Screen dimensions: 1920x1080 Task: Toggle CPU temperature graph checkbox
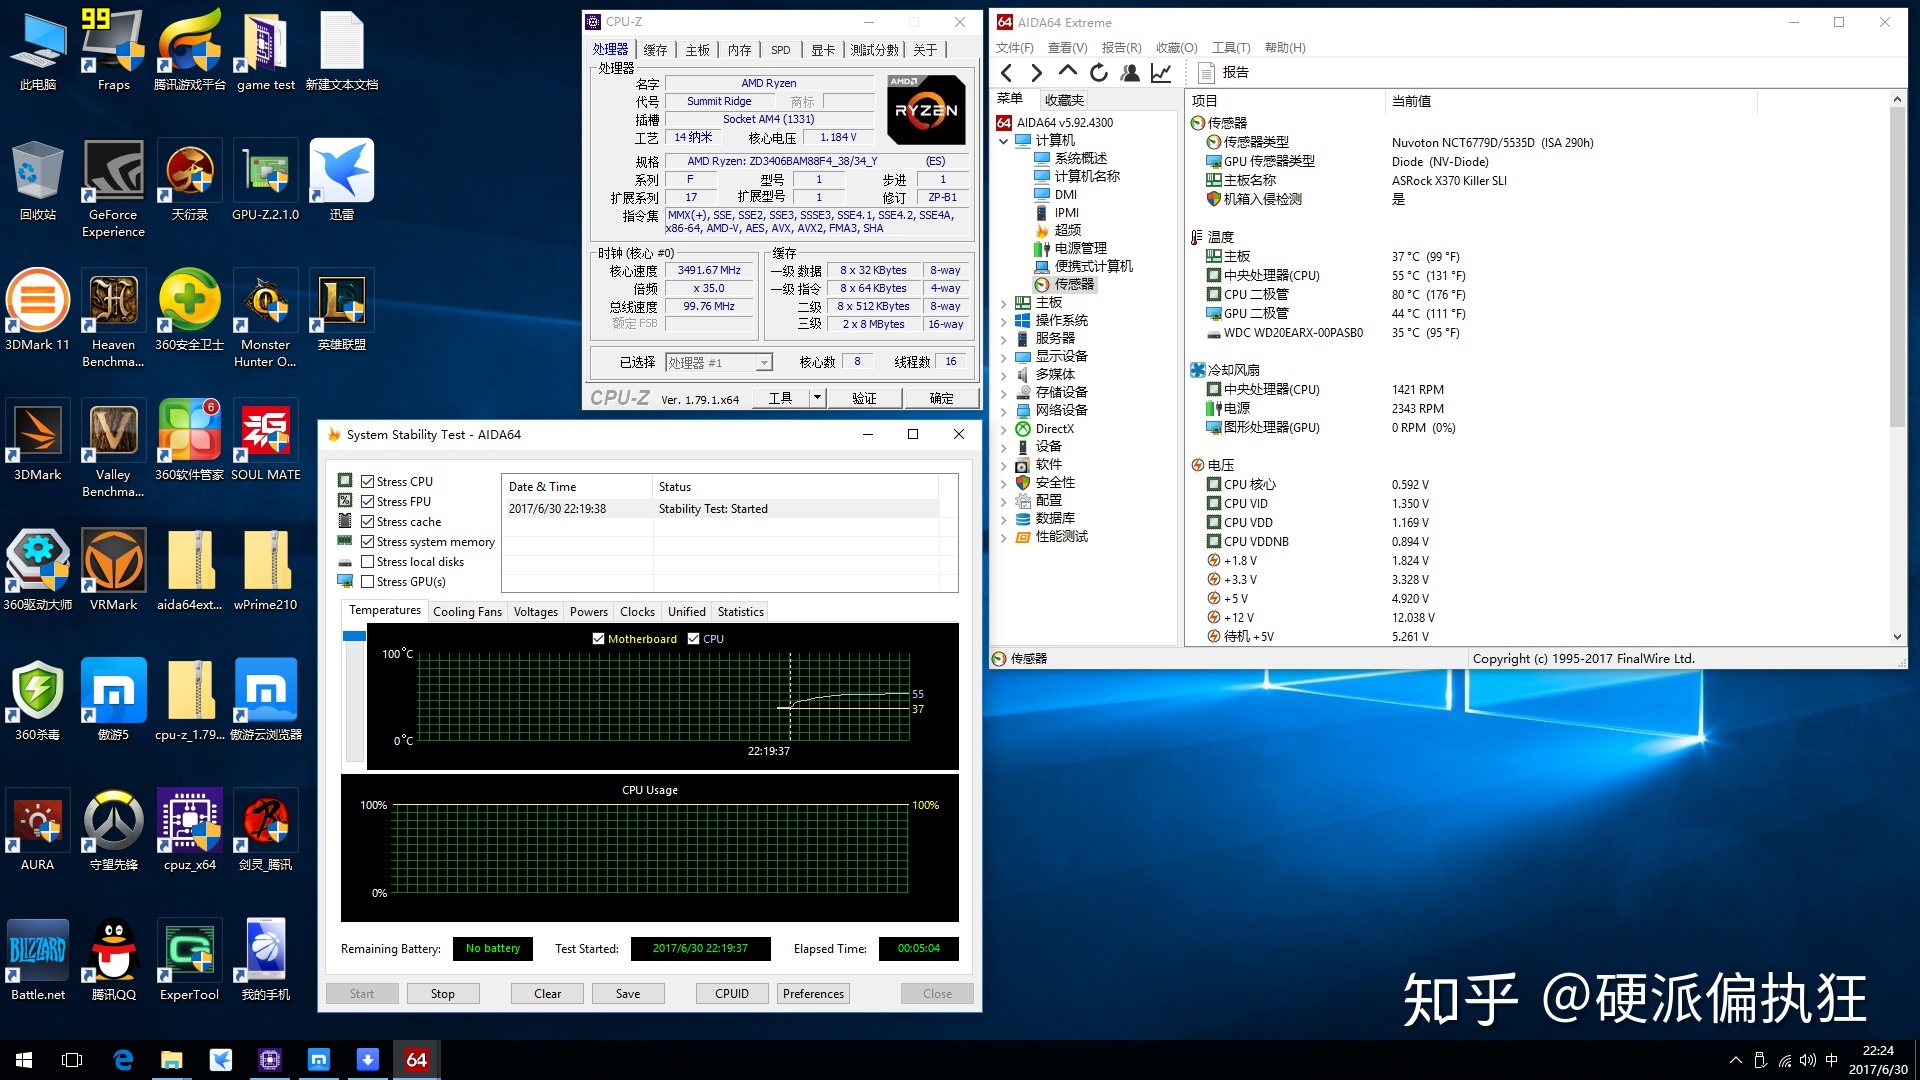click(x=693, y=638)
